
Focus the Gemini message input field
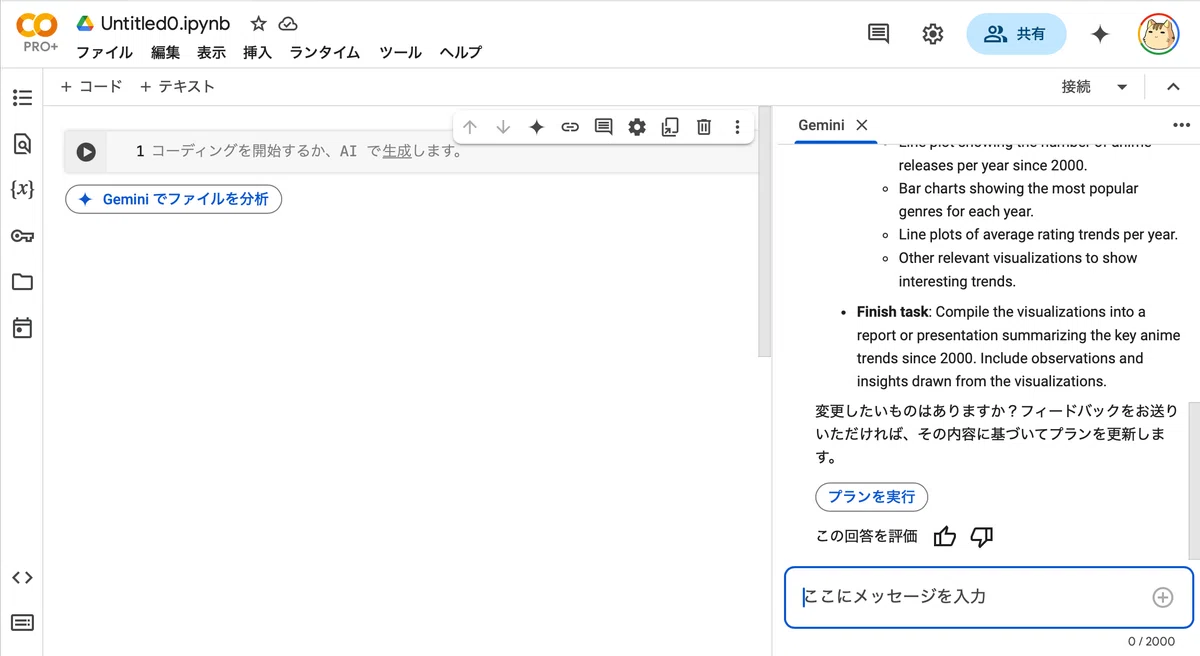[988, 597]
